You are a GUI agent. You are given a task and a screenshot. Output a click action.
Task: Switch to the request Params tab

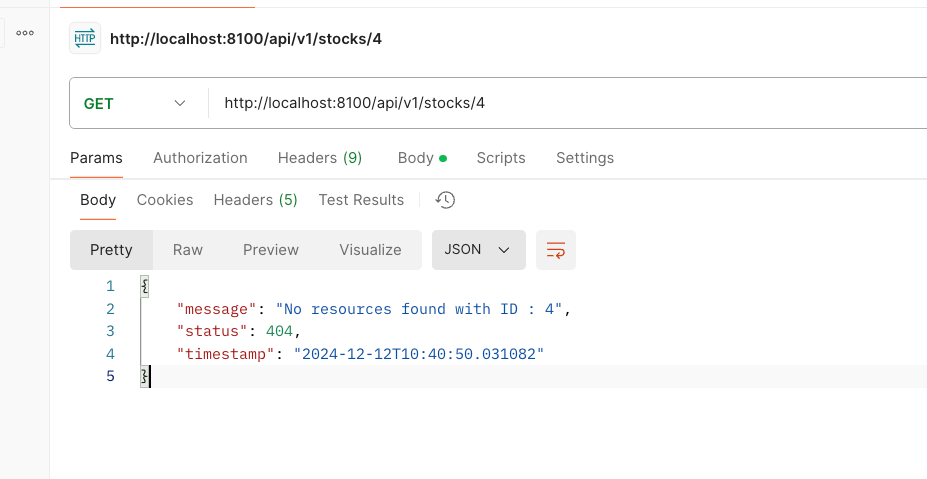click(x=96, y=158)
